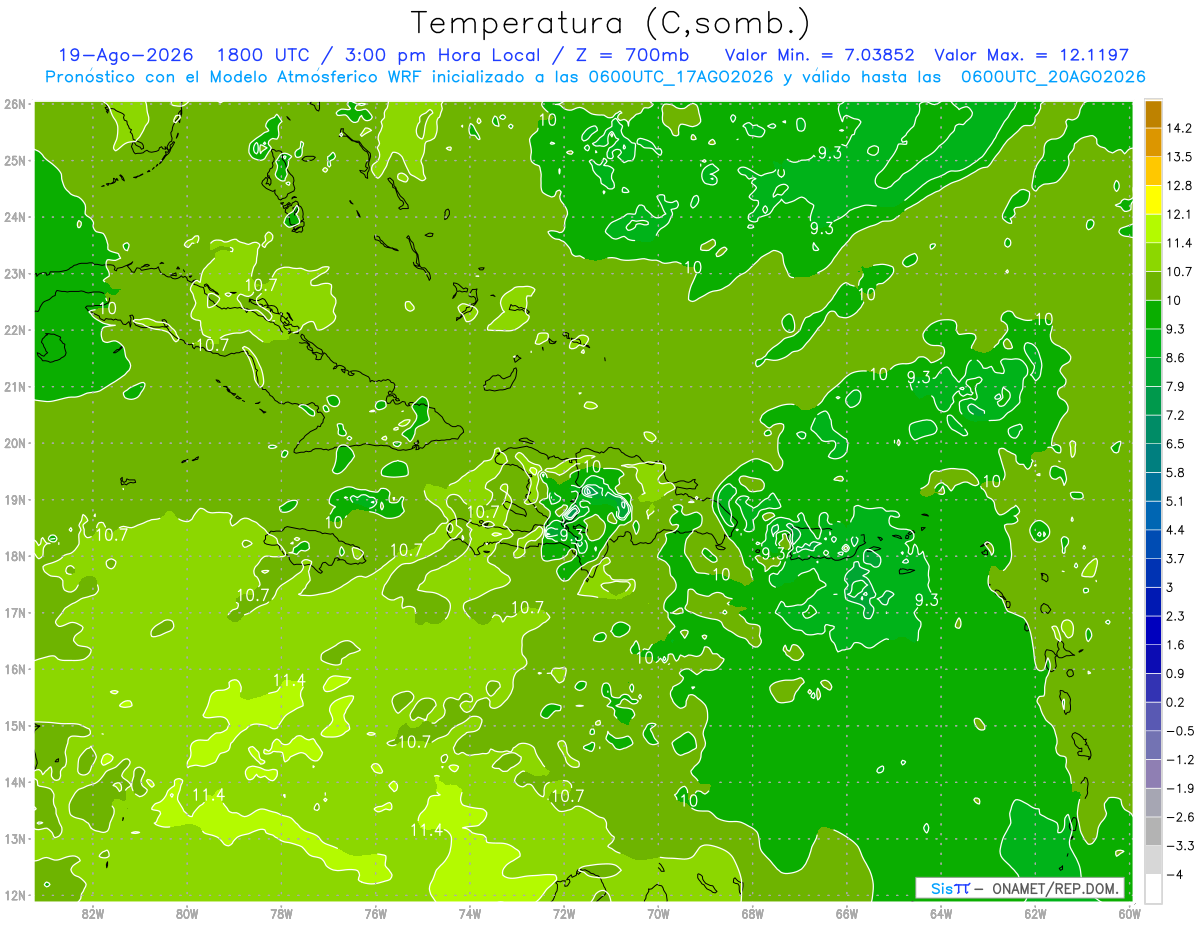The height and width of the screenshot is (927, 1200).
Task: Click the 6.5 value on the color legend
Action: (1176, 443)
